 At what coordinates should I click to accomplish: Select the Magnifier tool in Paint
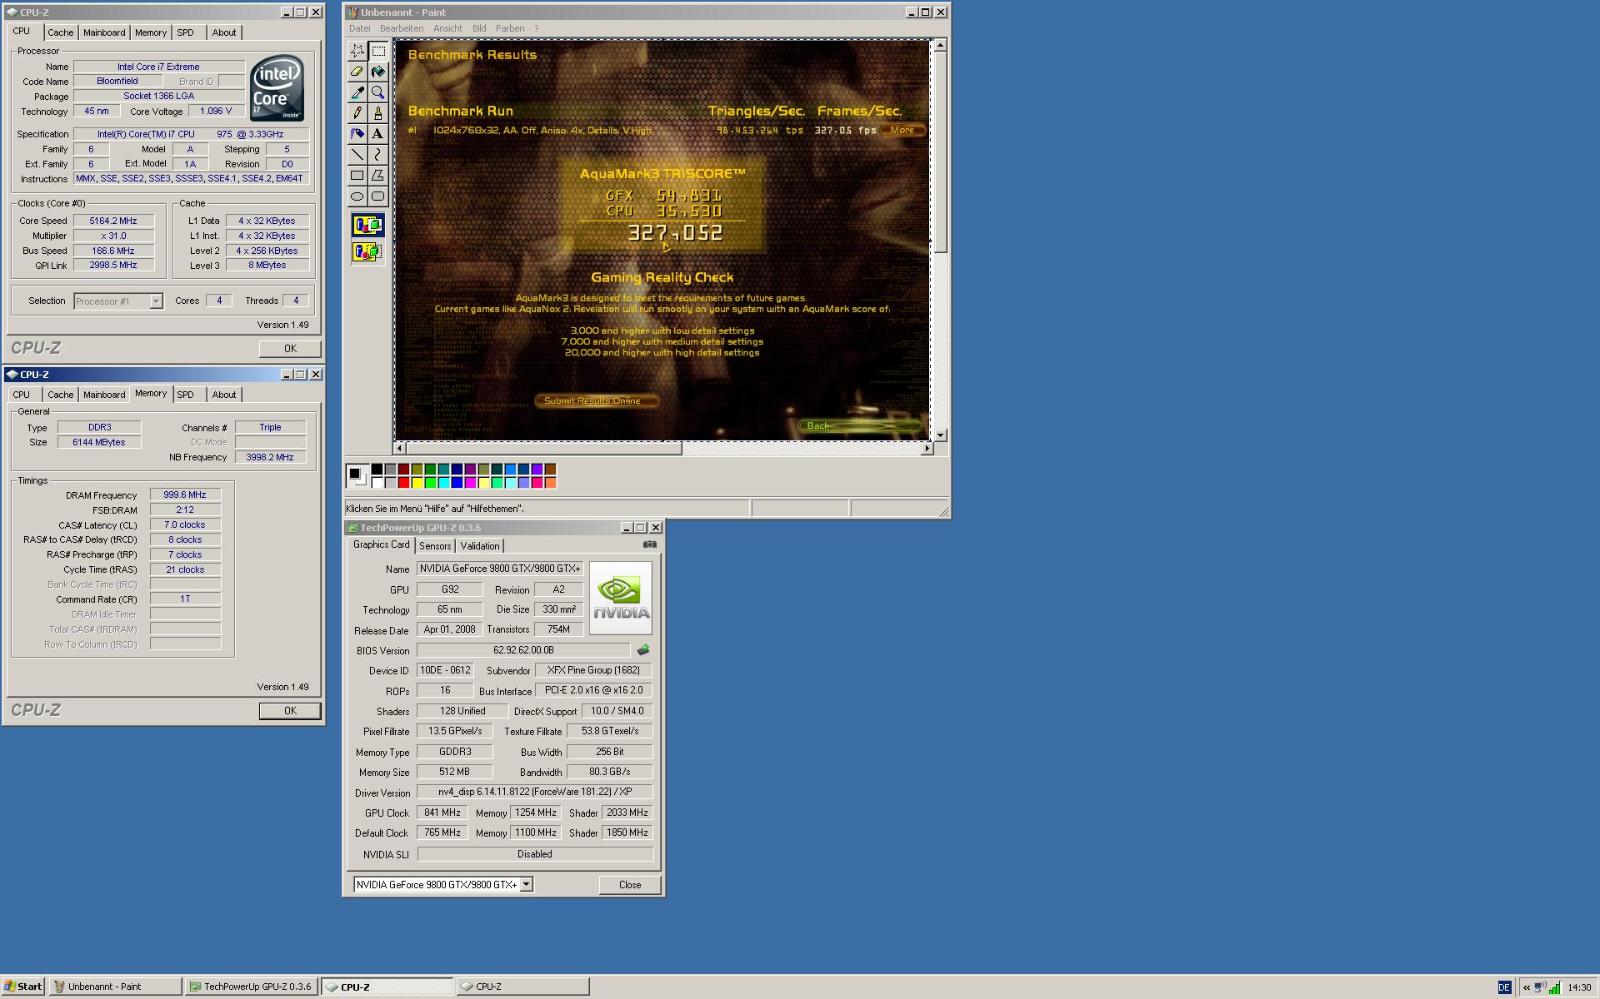click(378, 92)
